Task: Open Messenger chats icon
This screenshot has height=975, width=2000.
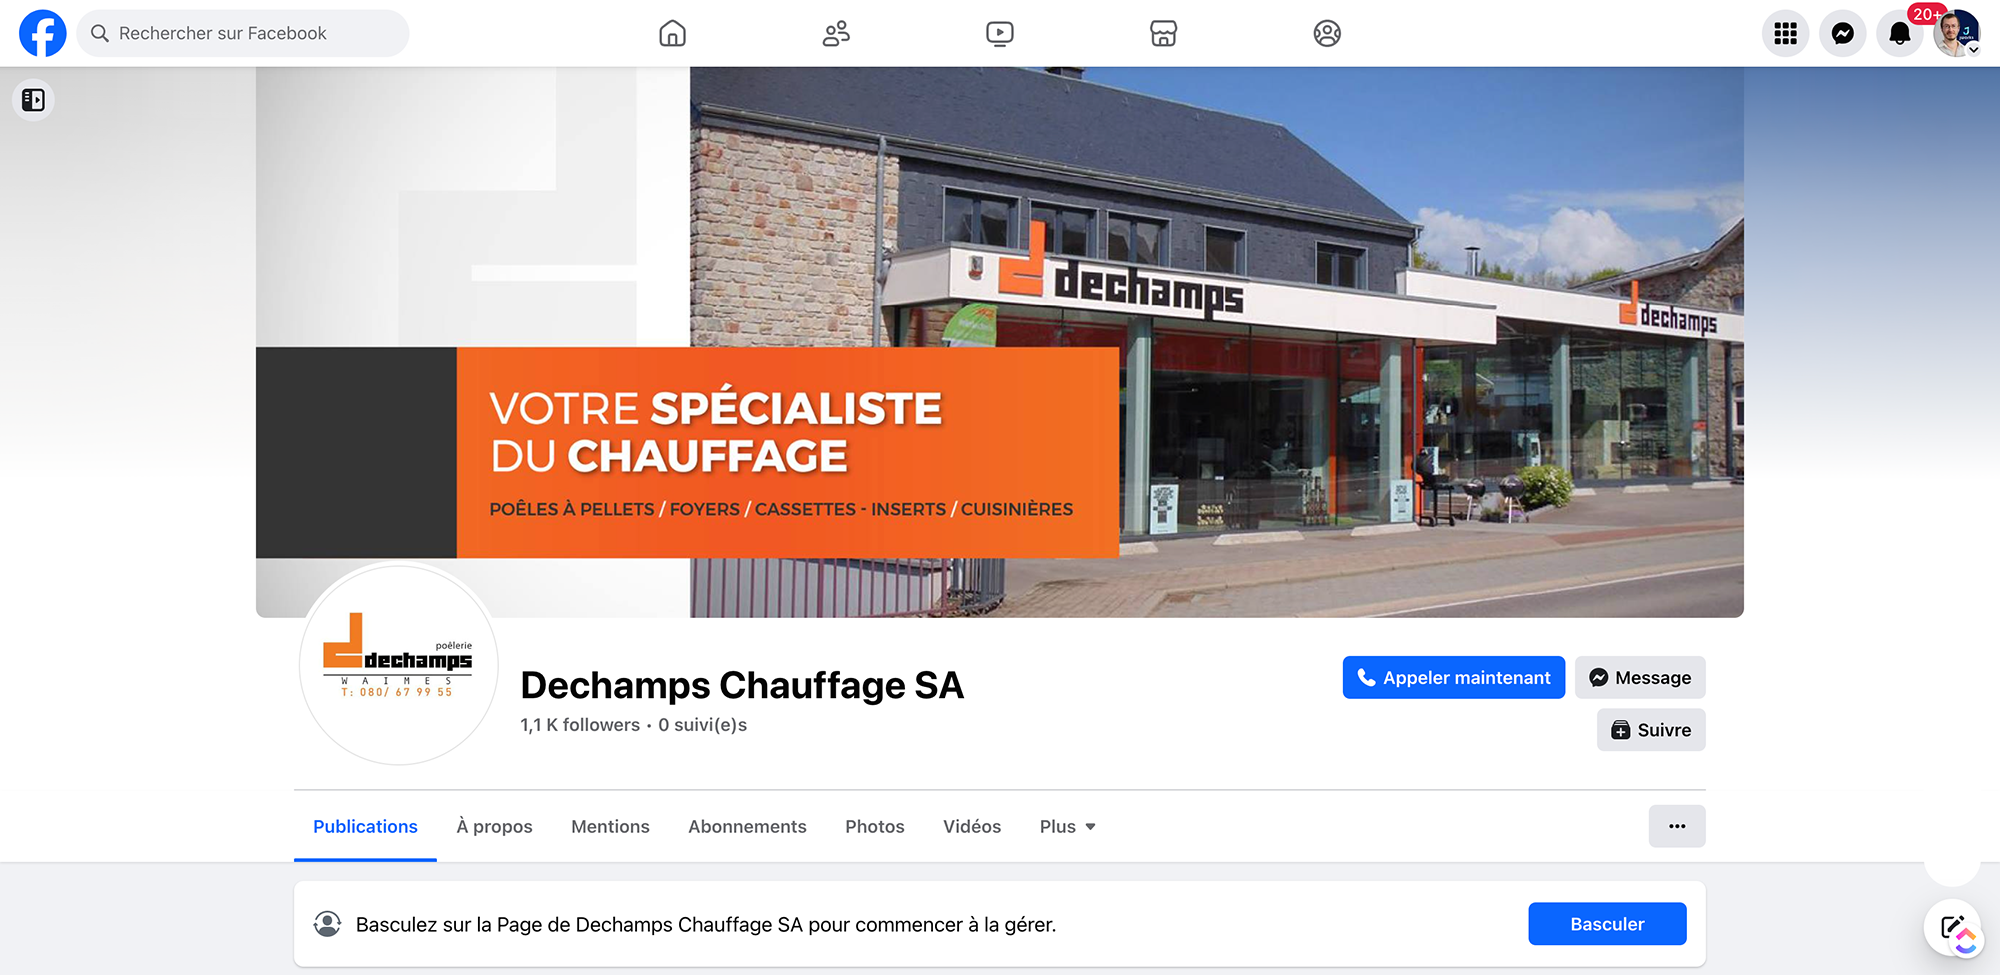Action: pyautogui.click(x=1843, y=33)
